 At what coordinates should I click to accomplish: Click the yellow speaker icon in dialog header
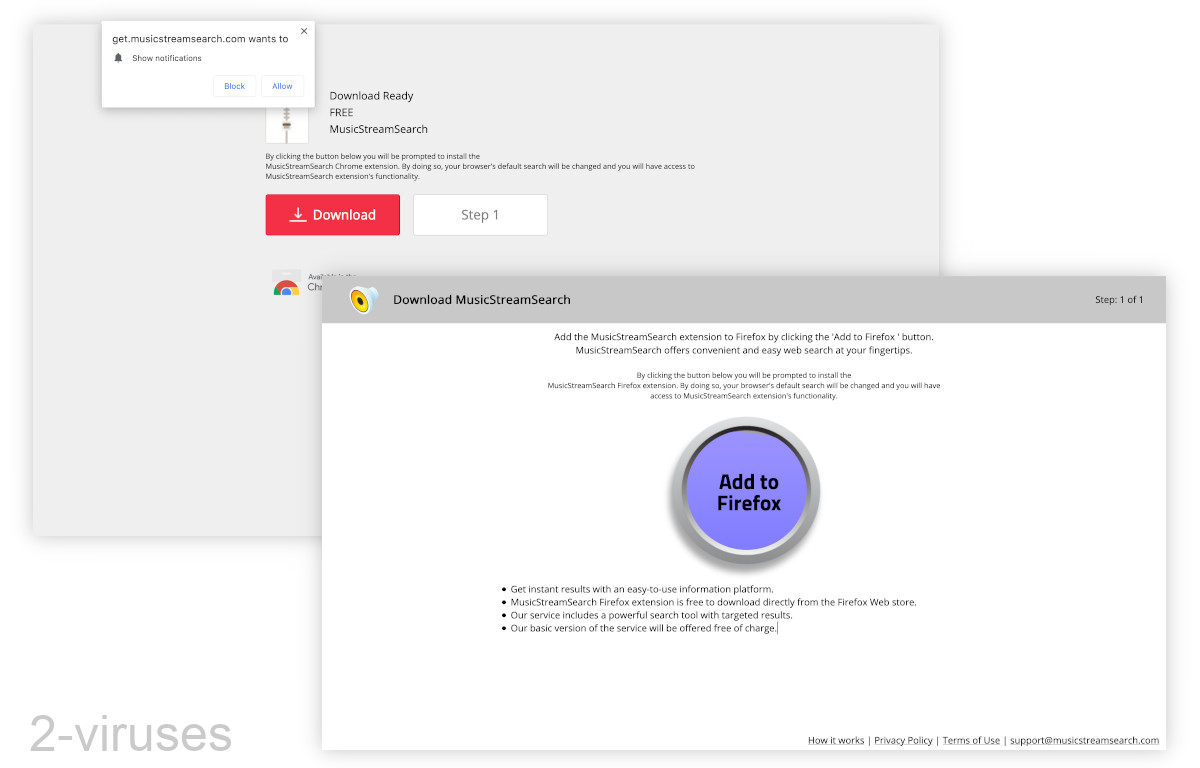[361, 299]
